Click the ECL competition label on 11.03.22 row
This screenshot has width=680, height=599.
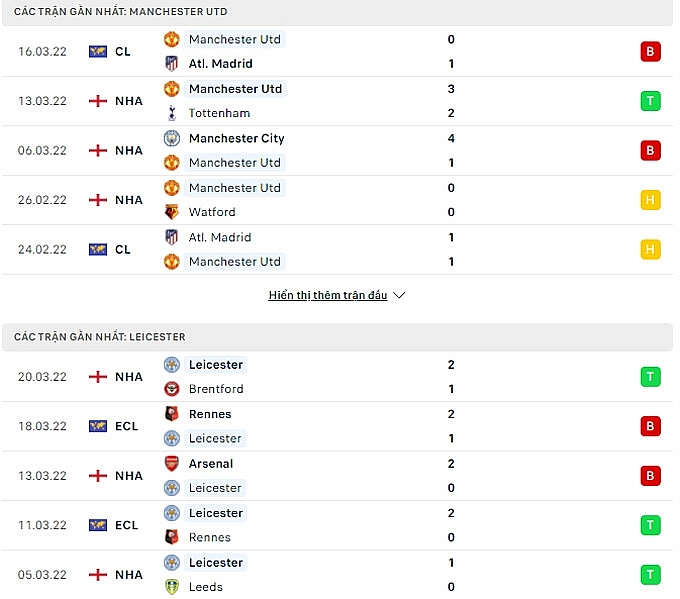126,525
